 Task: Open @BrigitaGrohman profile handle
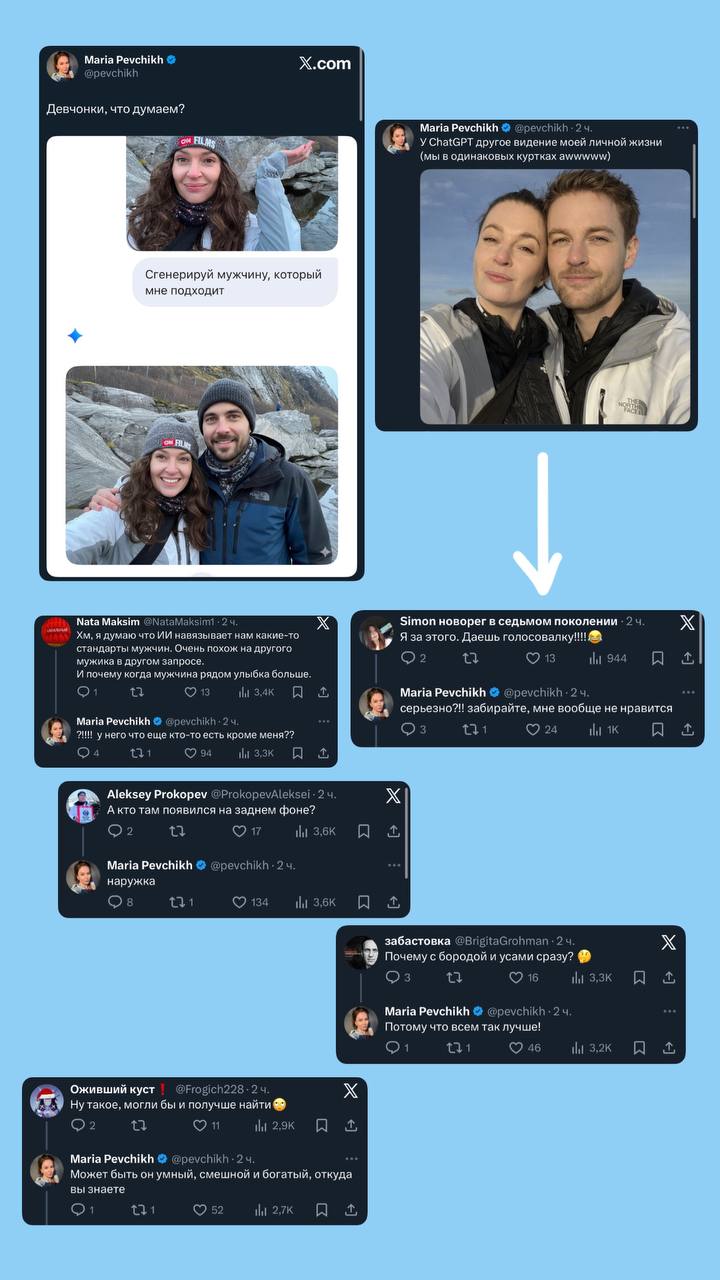pyautogui.click(x=502, y=941)
